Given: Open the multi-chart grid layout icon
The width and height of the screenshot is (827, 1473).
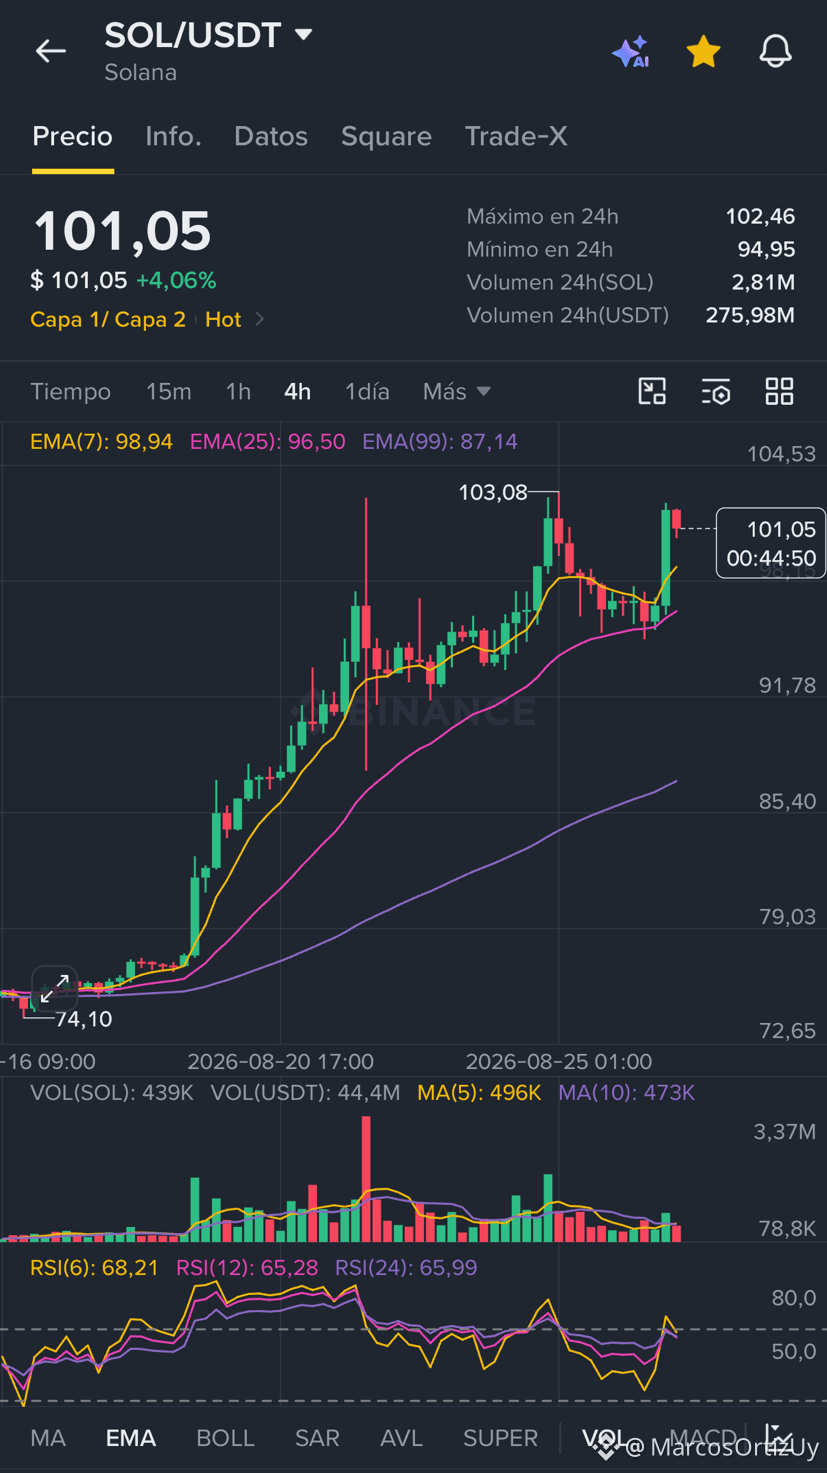Looking at the screenshot, I should tap(779, 391).
